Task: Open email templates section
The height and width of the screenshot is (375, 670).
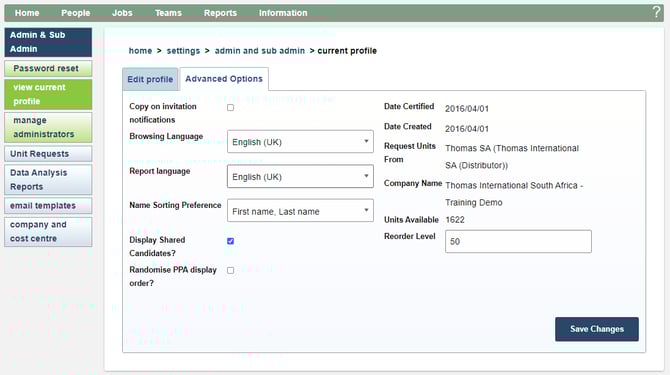Action: pyautogui.click(x=48, y=205)
